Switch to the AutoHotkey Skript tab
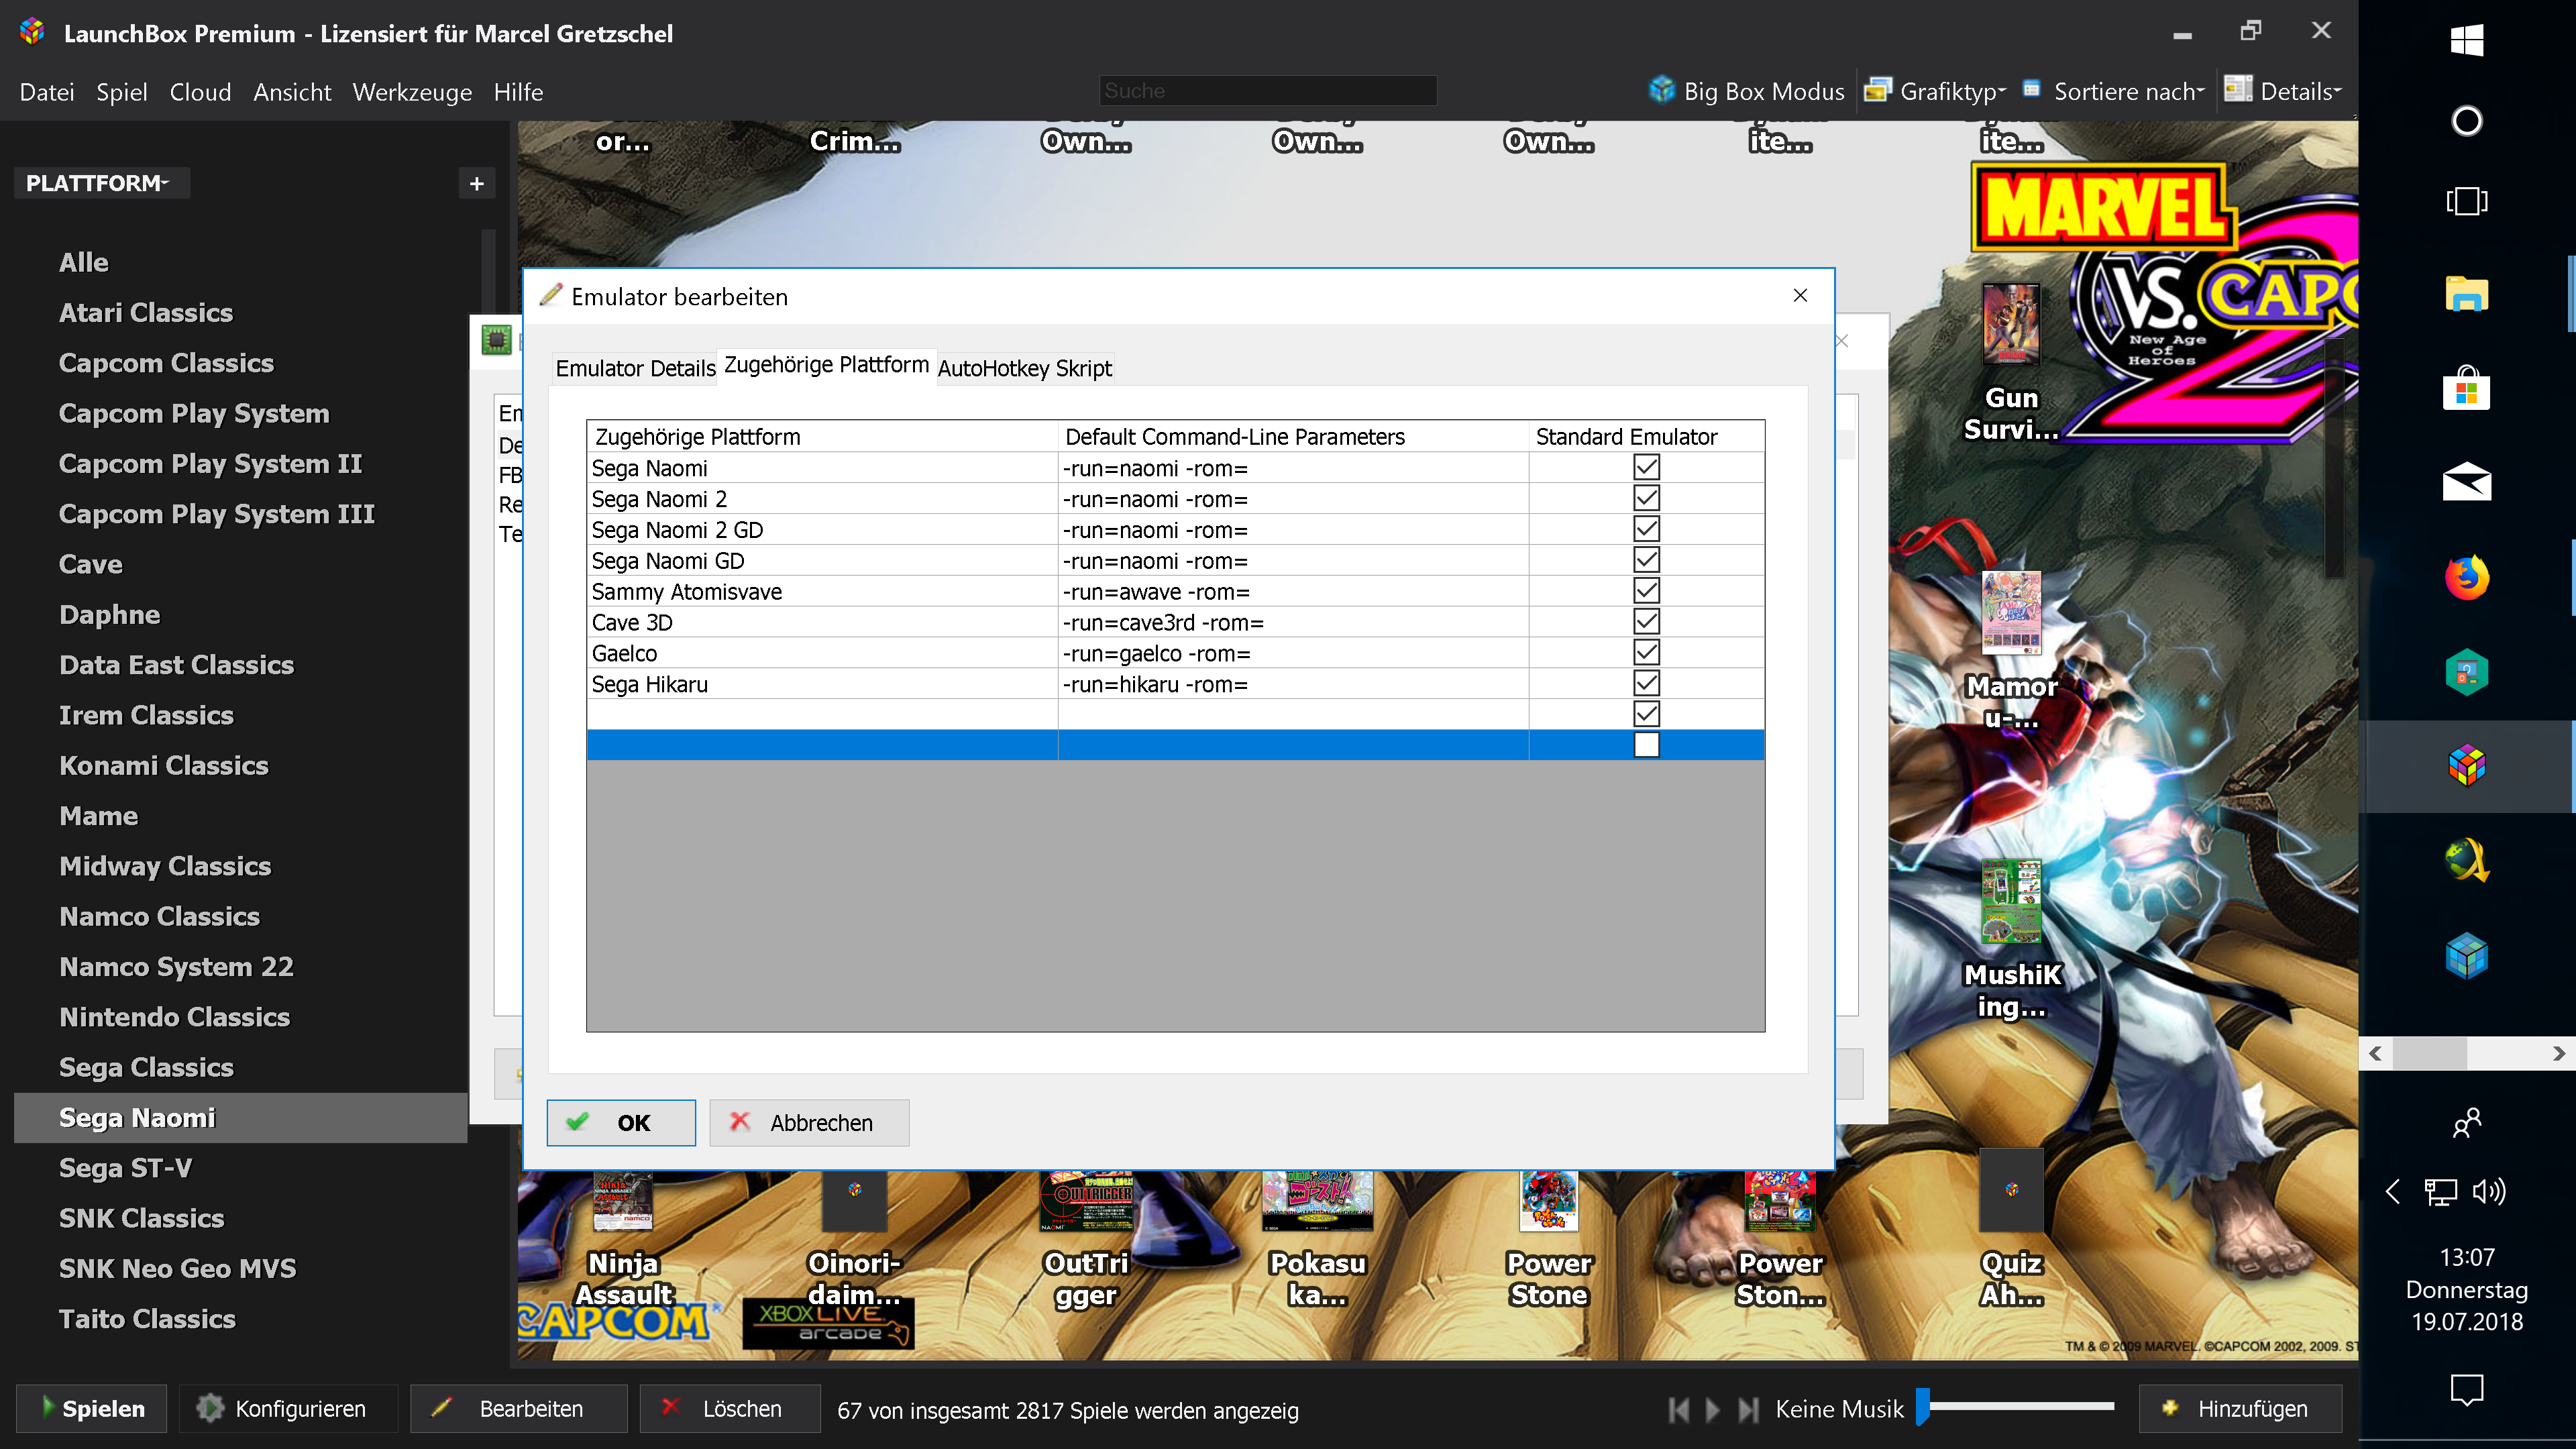The width and height of the screenshot is (2576, 1449). 1025,368
